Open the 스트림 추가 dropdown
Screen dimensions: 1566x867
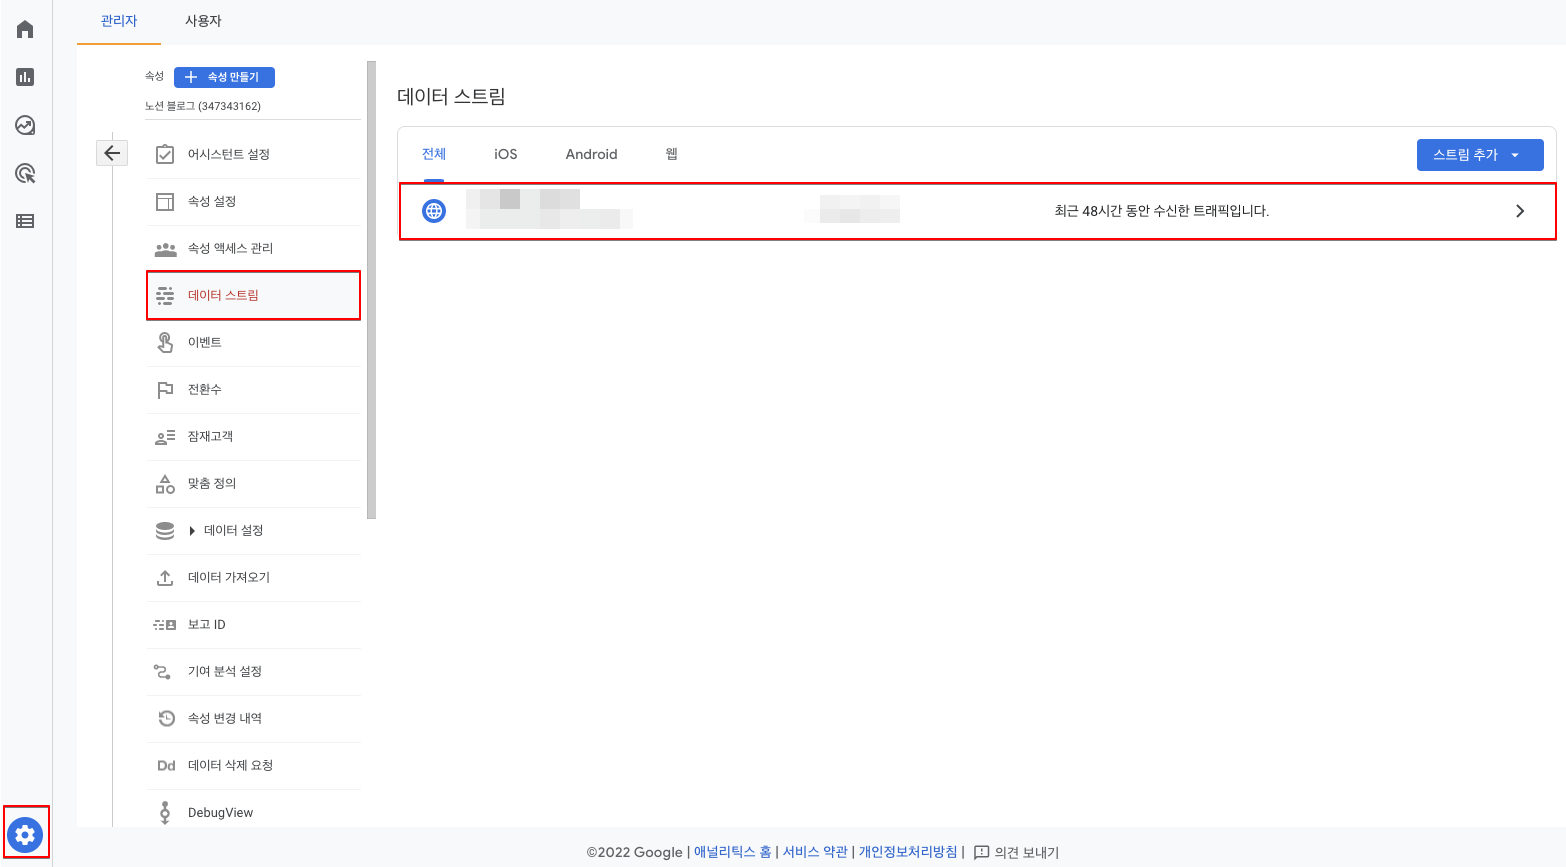(1480, 155)
